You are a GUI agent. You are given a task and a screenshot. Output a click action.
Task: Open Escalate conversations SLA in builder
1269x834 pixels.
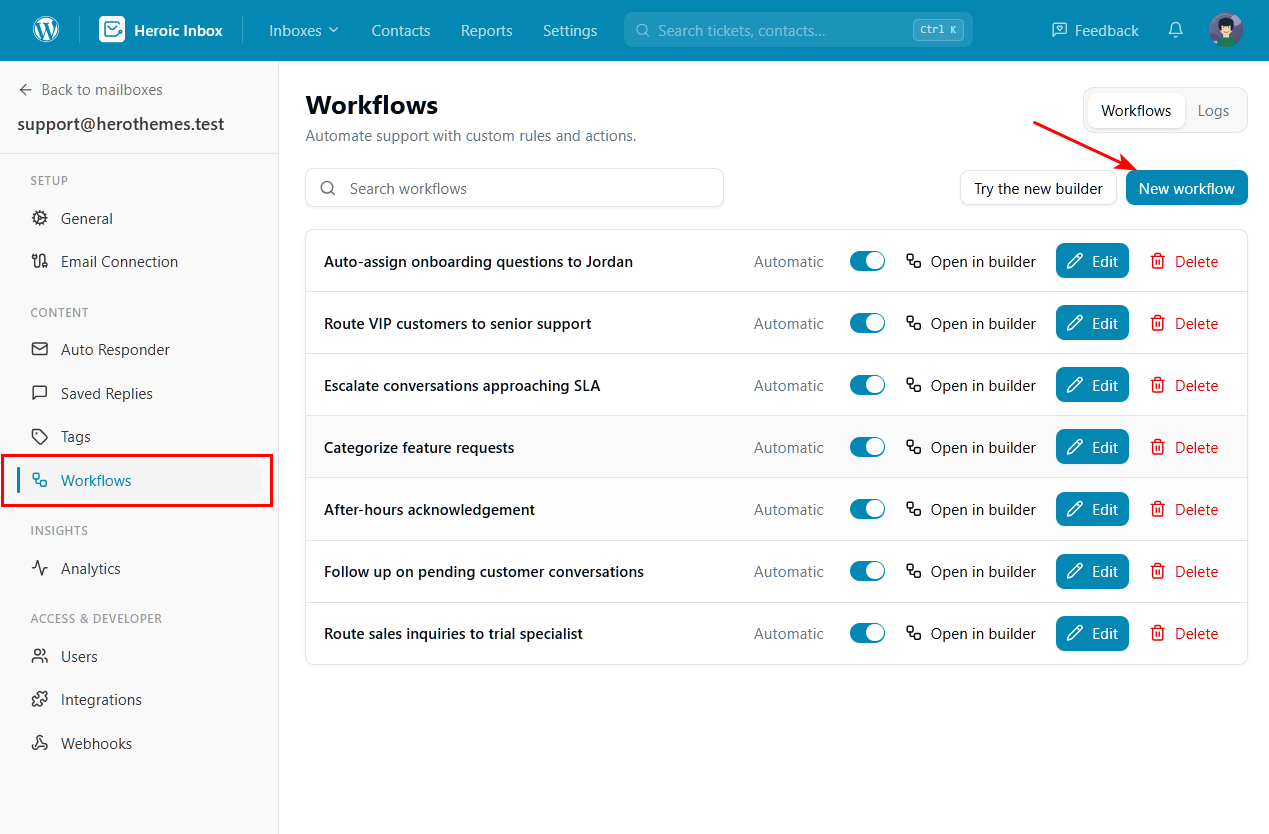click(x=971, y=386)
